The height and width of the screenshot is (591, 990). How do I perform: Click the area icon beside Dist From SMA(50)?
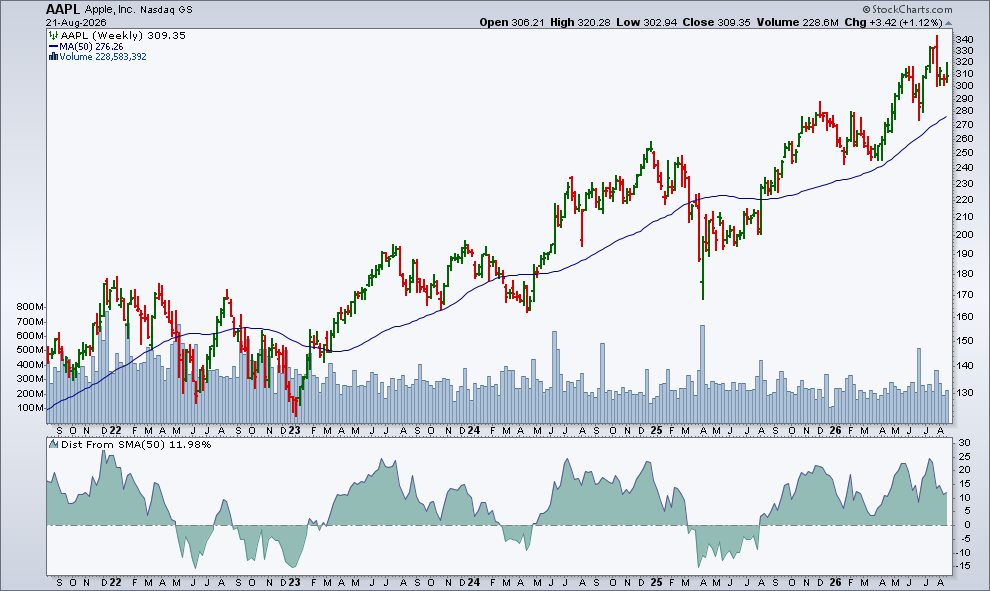pos(53,445)
